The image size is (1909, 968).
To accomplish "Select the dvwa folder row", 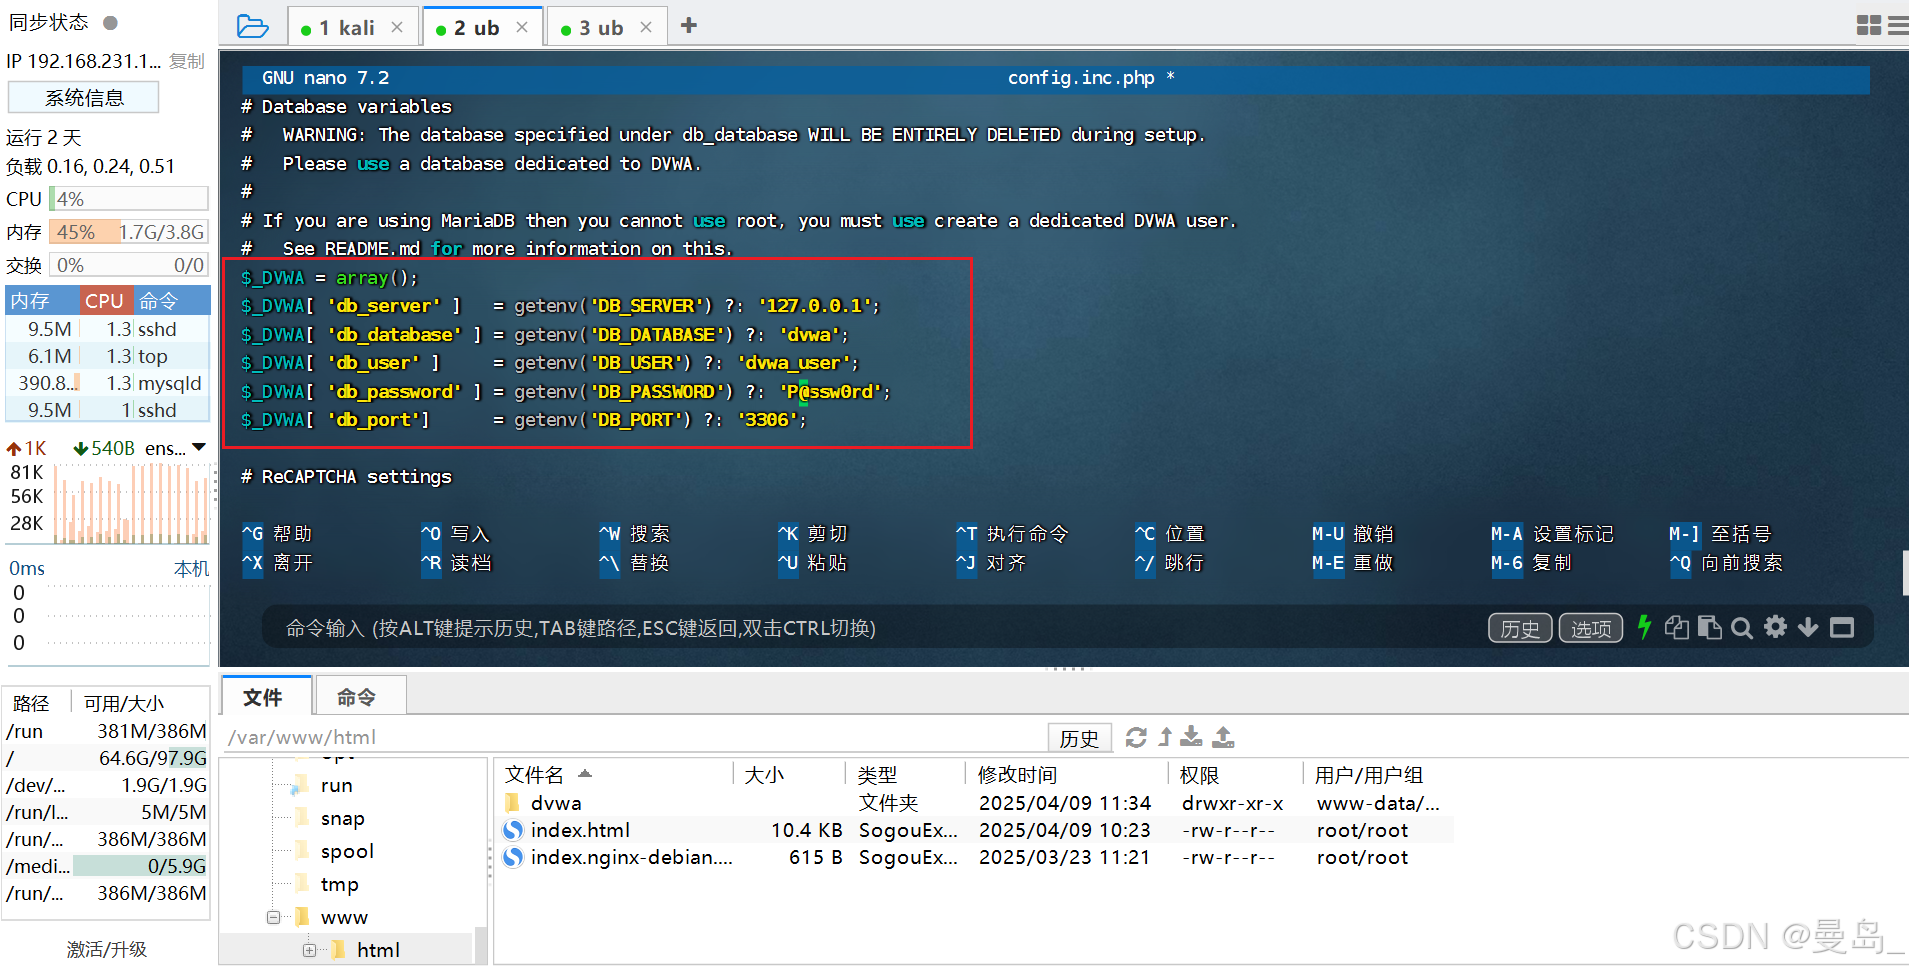I will [975, 803].
